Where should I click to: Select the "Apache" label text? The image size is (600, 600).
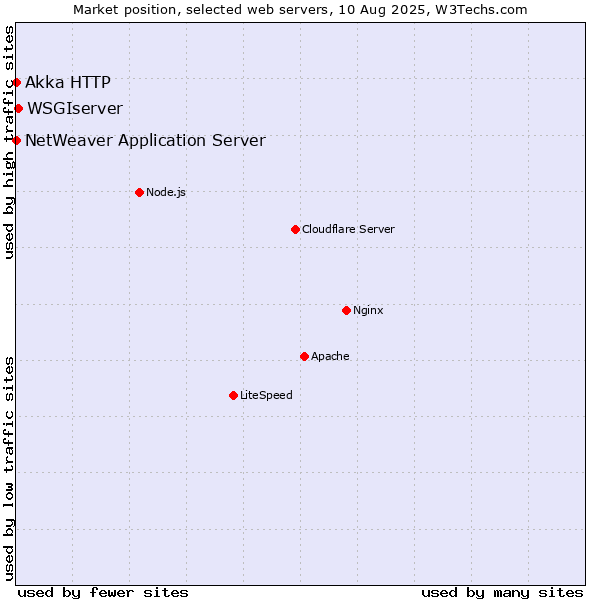[330, 357]
